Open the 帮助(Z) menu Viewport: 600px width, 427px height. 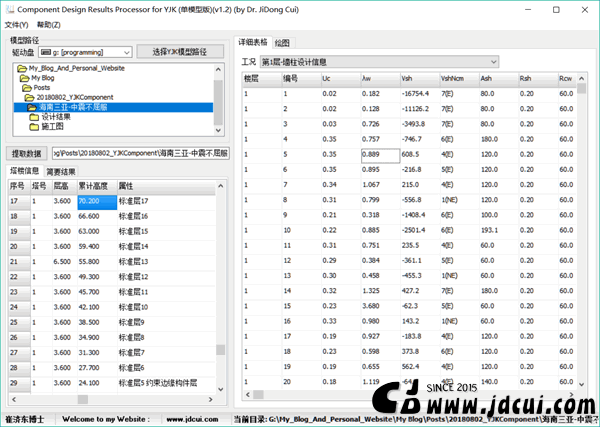tap(49, 25)
